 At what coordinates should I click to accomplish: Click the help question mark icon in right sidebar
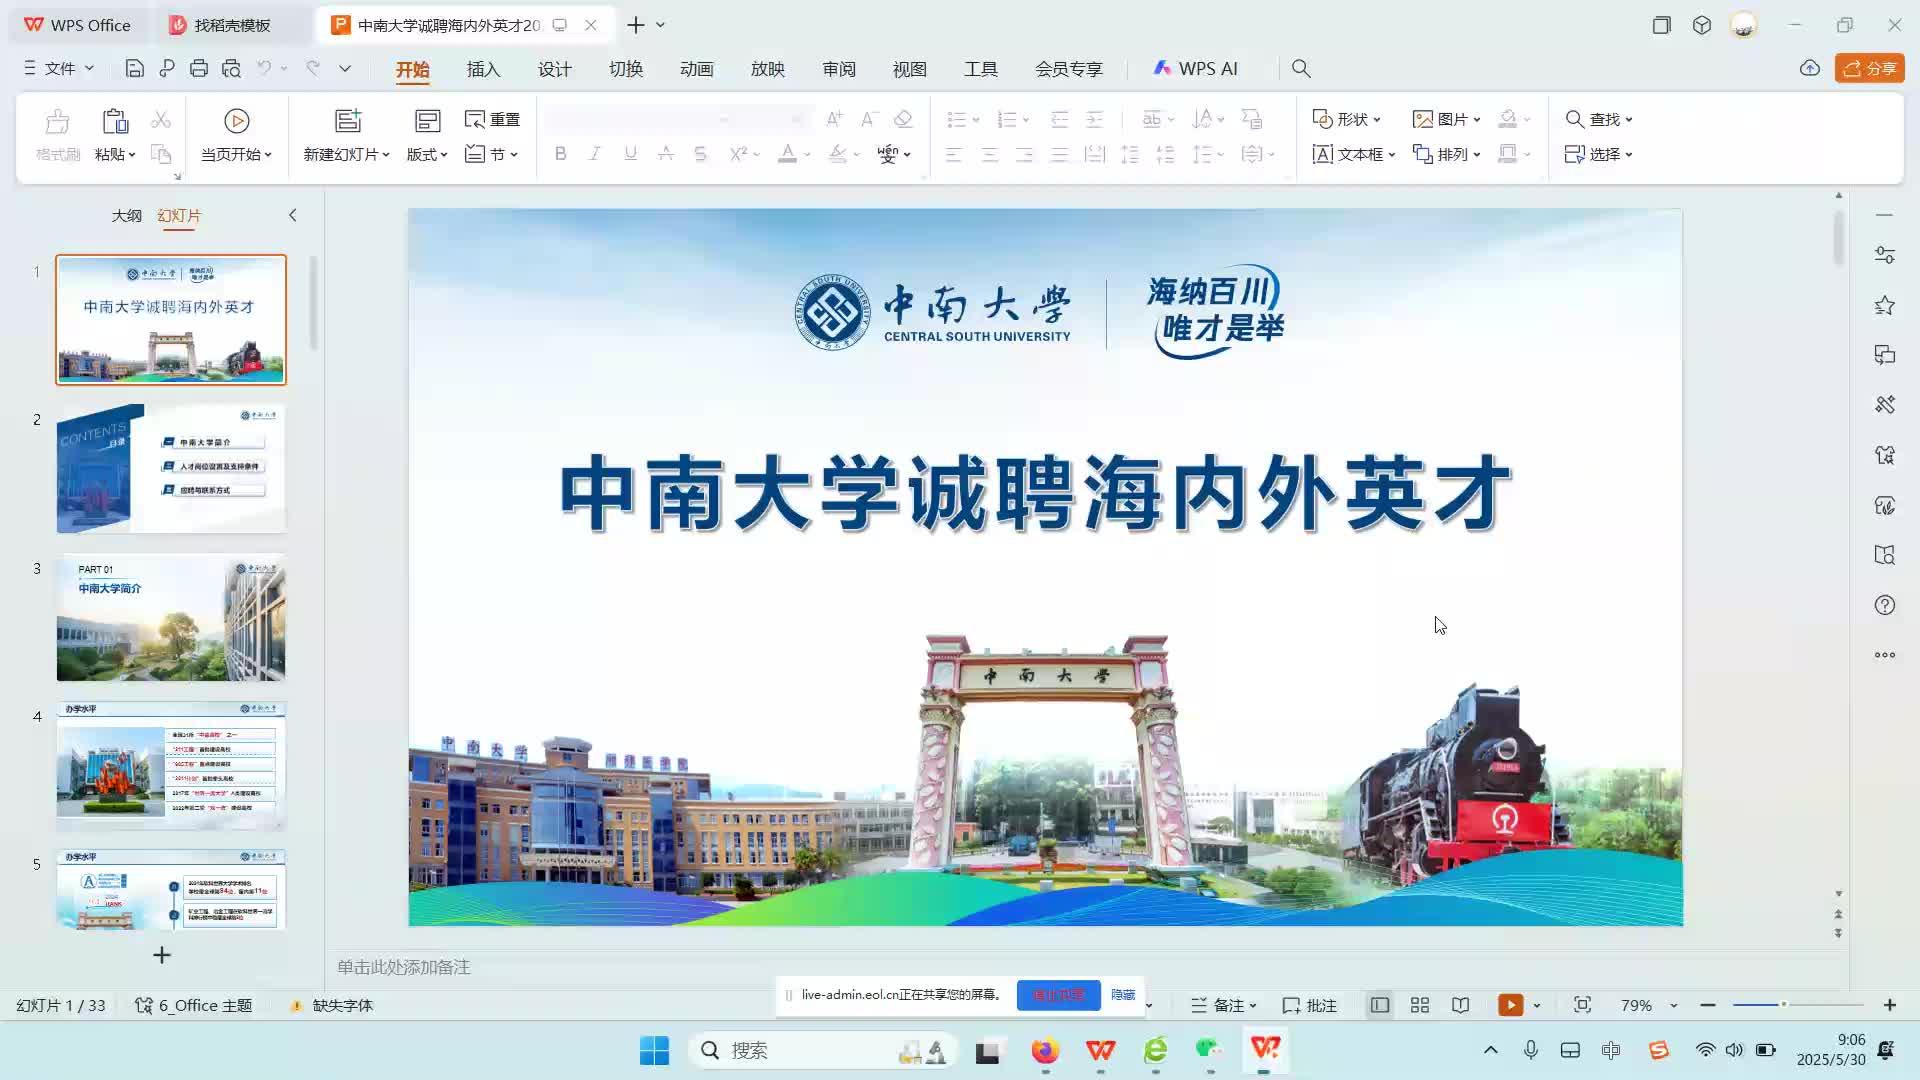click(x=1885, y=605)
